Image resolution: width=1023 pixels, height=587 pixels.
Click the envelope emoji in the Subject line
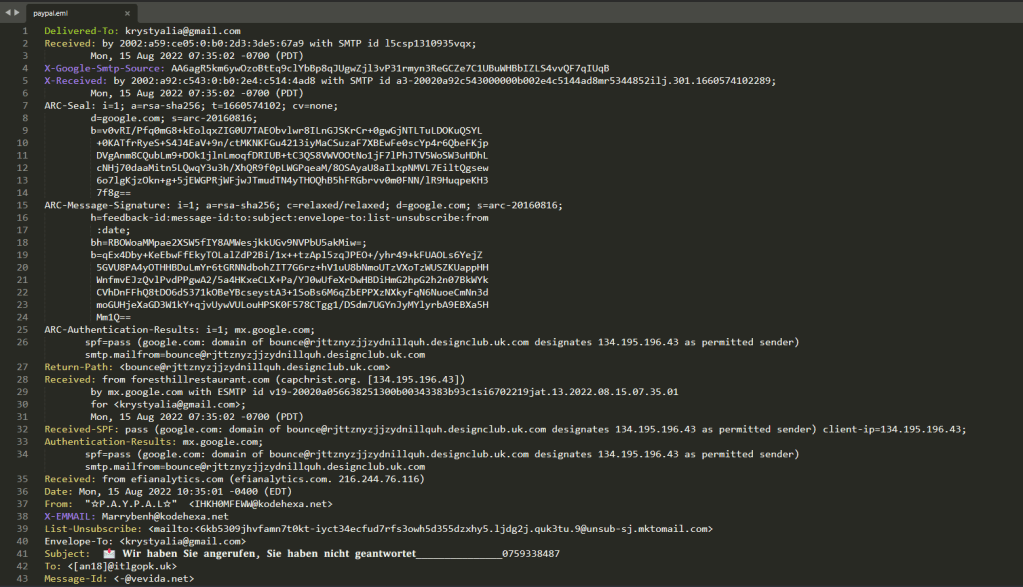pos(109,553)
